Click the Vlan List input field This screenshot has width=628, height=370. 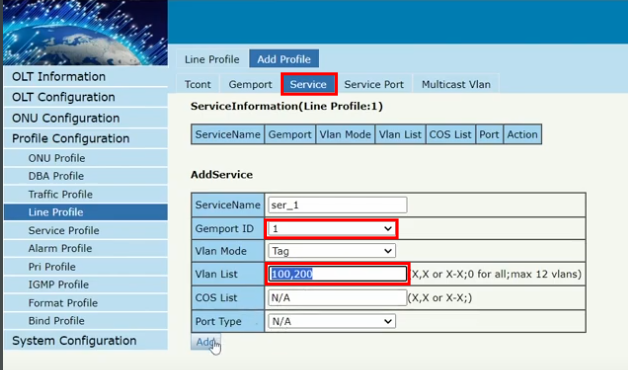(338, 274)
